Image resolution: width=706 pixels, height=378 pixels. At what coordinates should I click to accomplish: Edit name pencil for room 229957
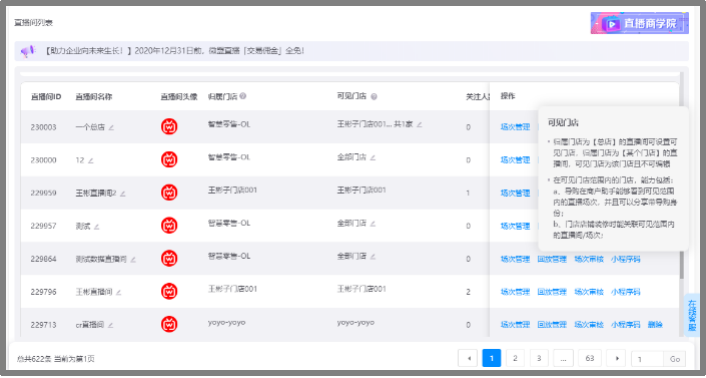pos(96,226)
